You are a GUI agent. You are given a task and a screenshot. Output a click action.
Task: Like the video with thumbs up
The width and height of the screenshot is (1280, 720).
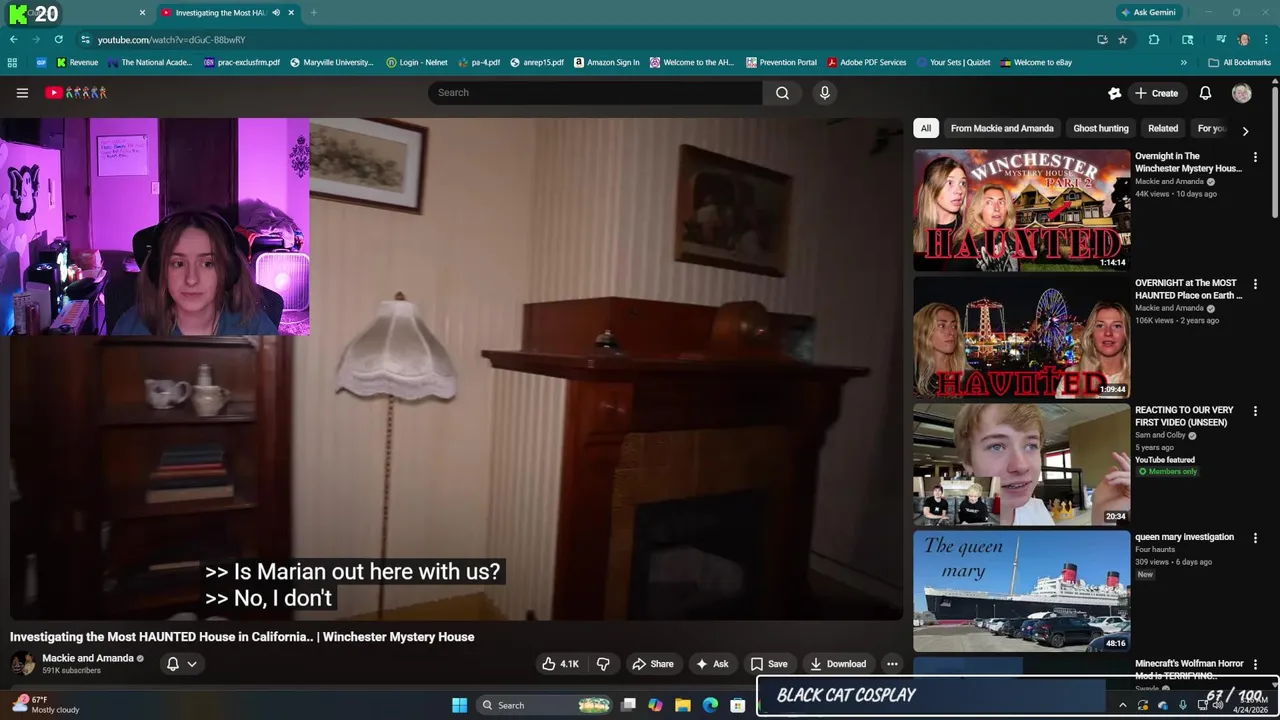point(560,664)
